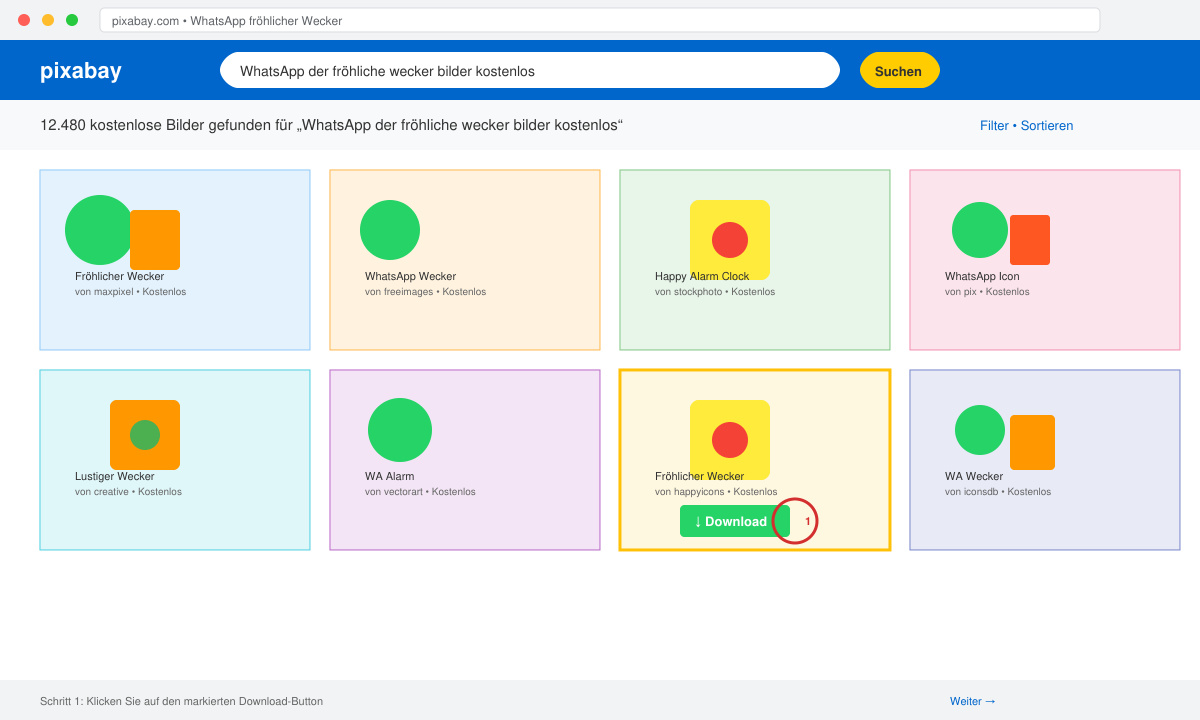Click the green macOS fullscreen button

[x=72, y=20]
